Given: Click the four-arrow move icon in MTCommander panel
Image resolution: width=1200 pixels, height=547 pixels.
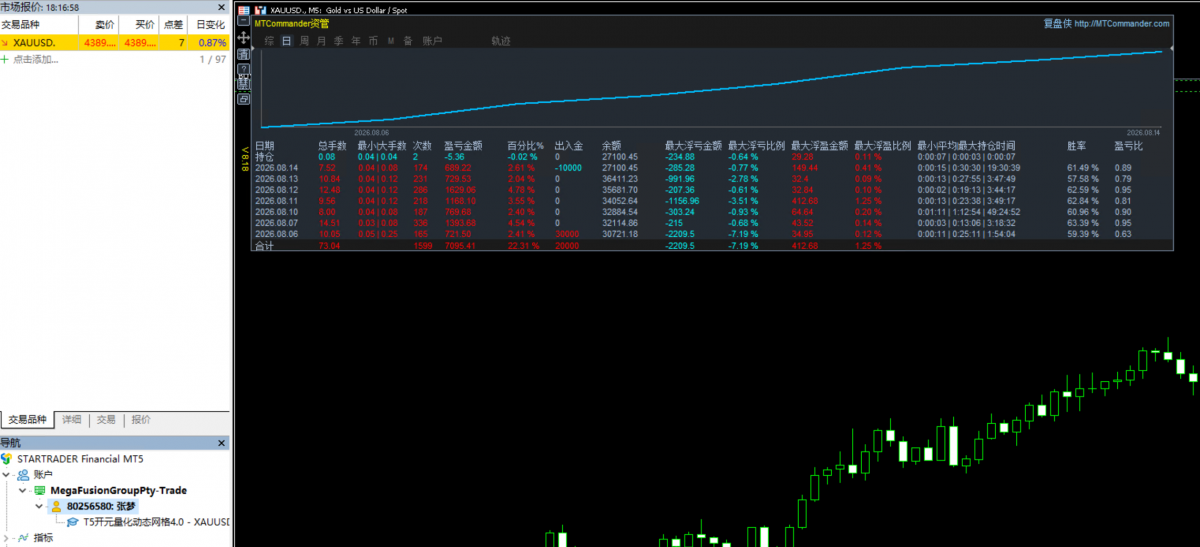Looking at the screenshot, I should [244, 37].
